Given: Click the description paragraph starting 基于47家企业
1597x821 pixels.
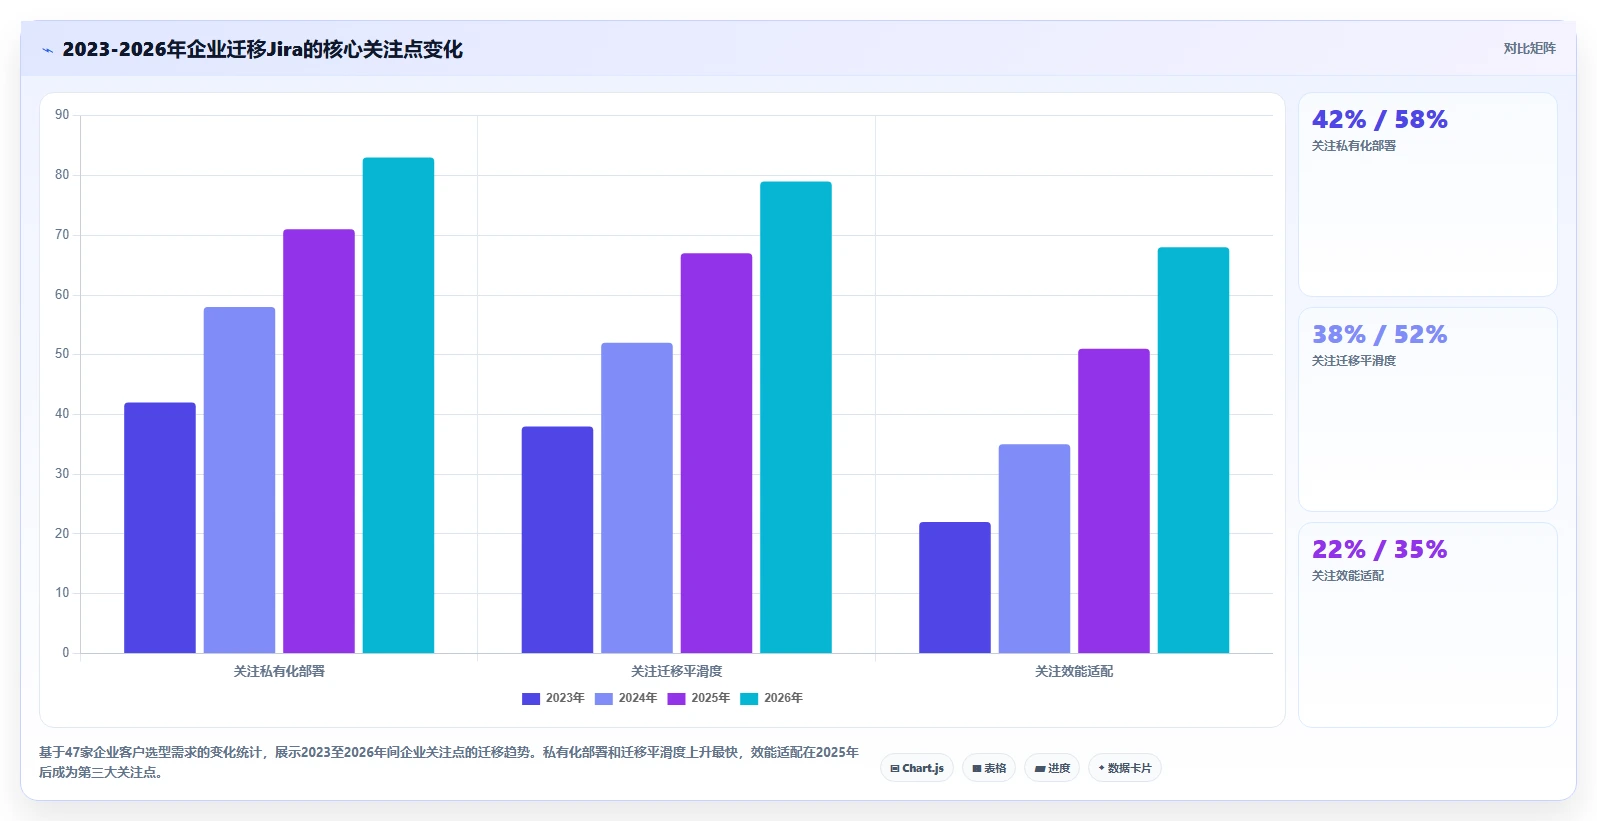Looking at the screenshot, I should point(449,762).
